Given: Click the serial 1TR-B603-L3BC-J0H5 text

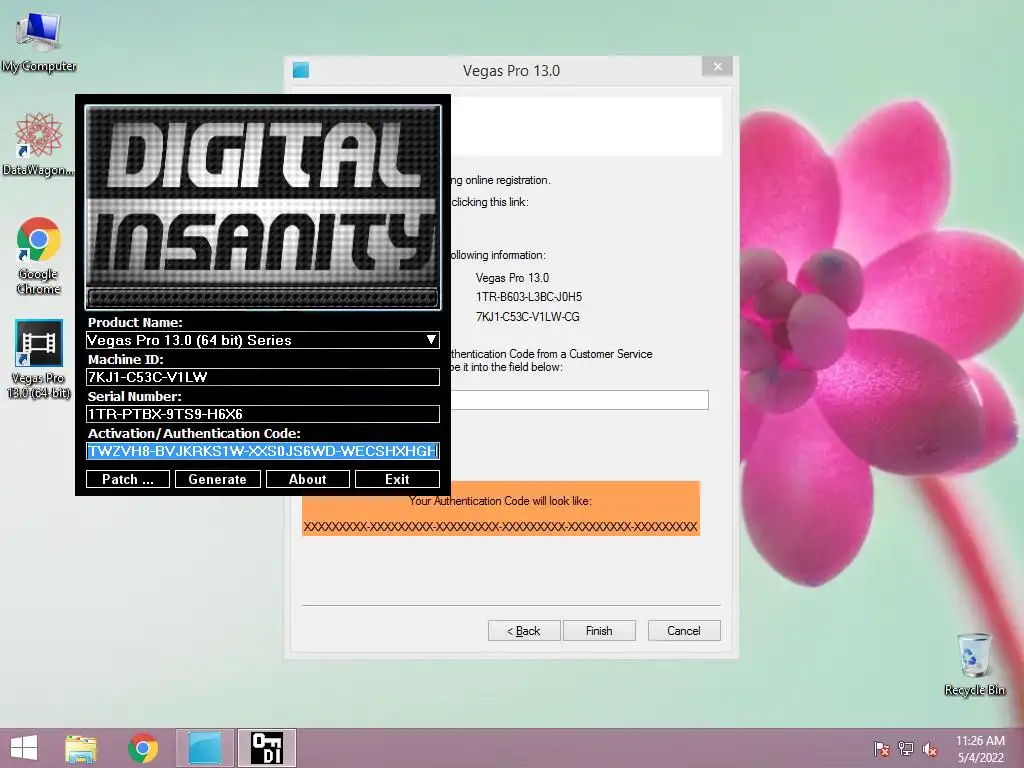Looking at the screenshot, I should click(x=529, y=297).
